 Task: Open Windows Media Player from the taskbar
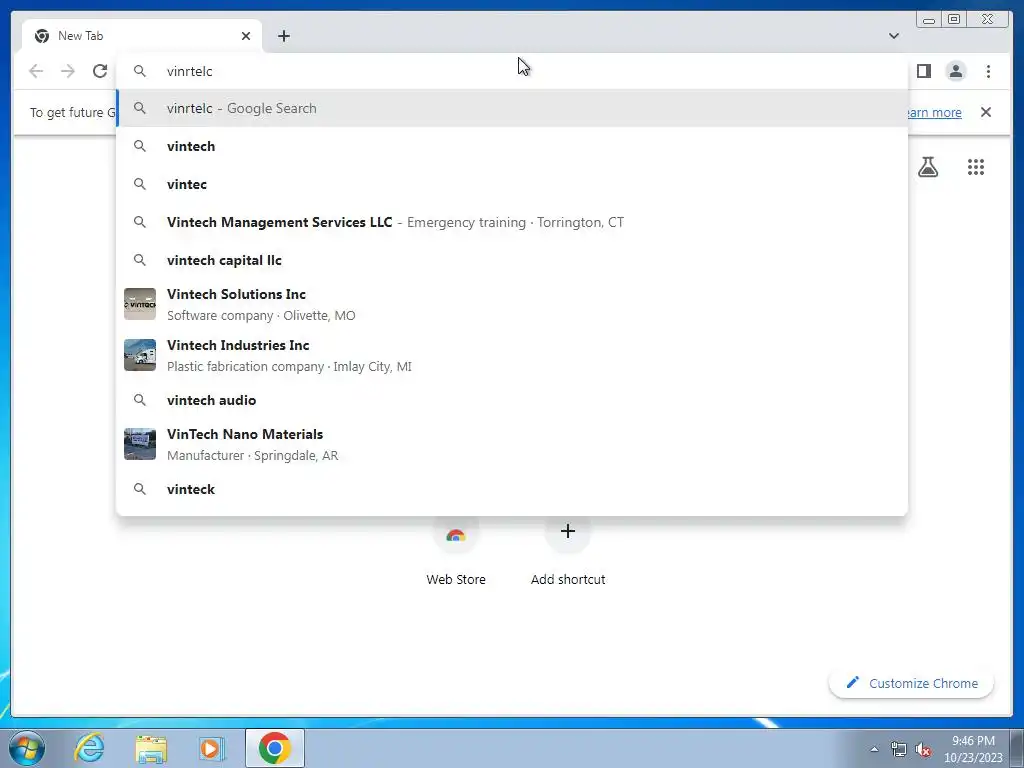(x=212, y=748)
